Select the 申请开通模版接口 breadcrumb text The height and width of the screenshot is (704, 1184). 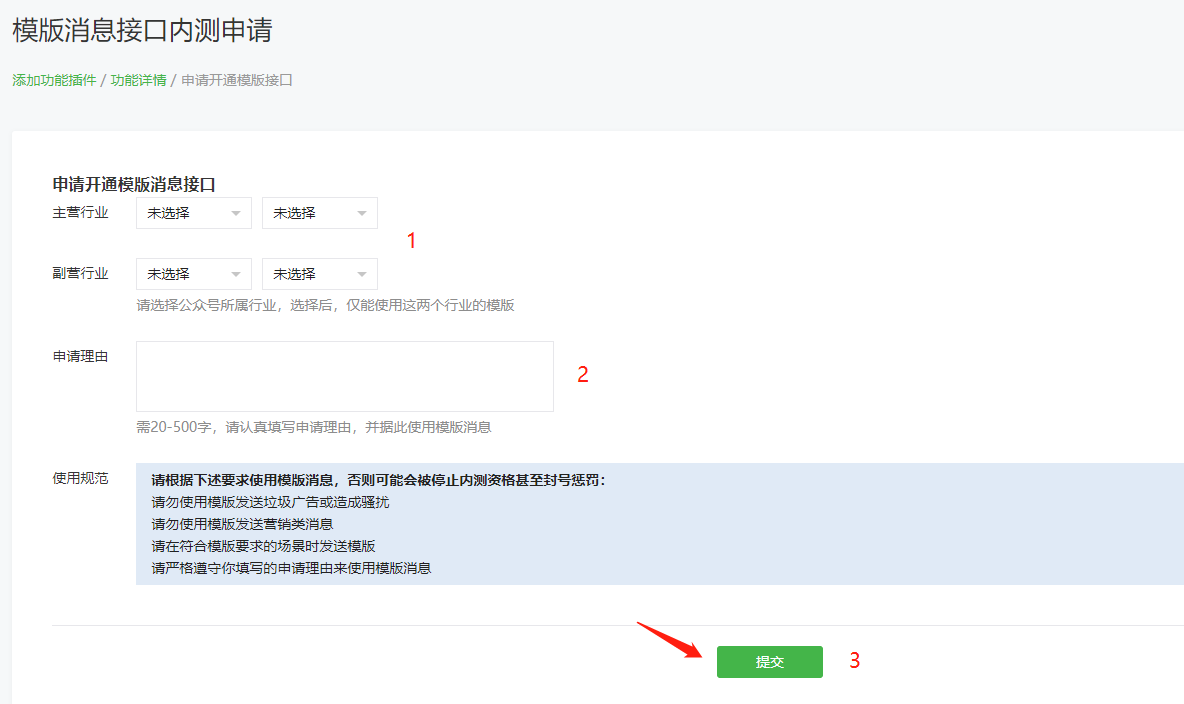(237, 80)
